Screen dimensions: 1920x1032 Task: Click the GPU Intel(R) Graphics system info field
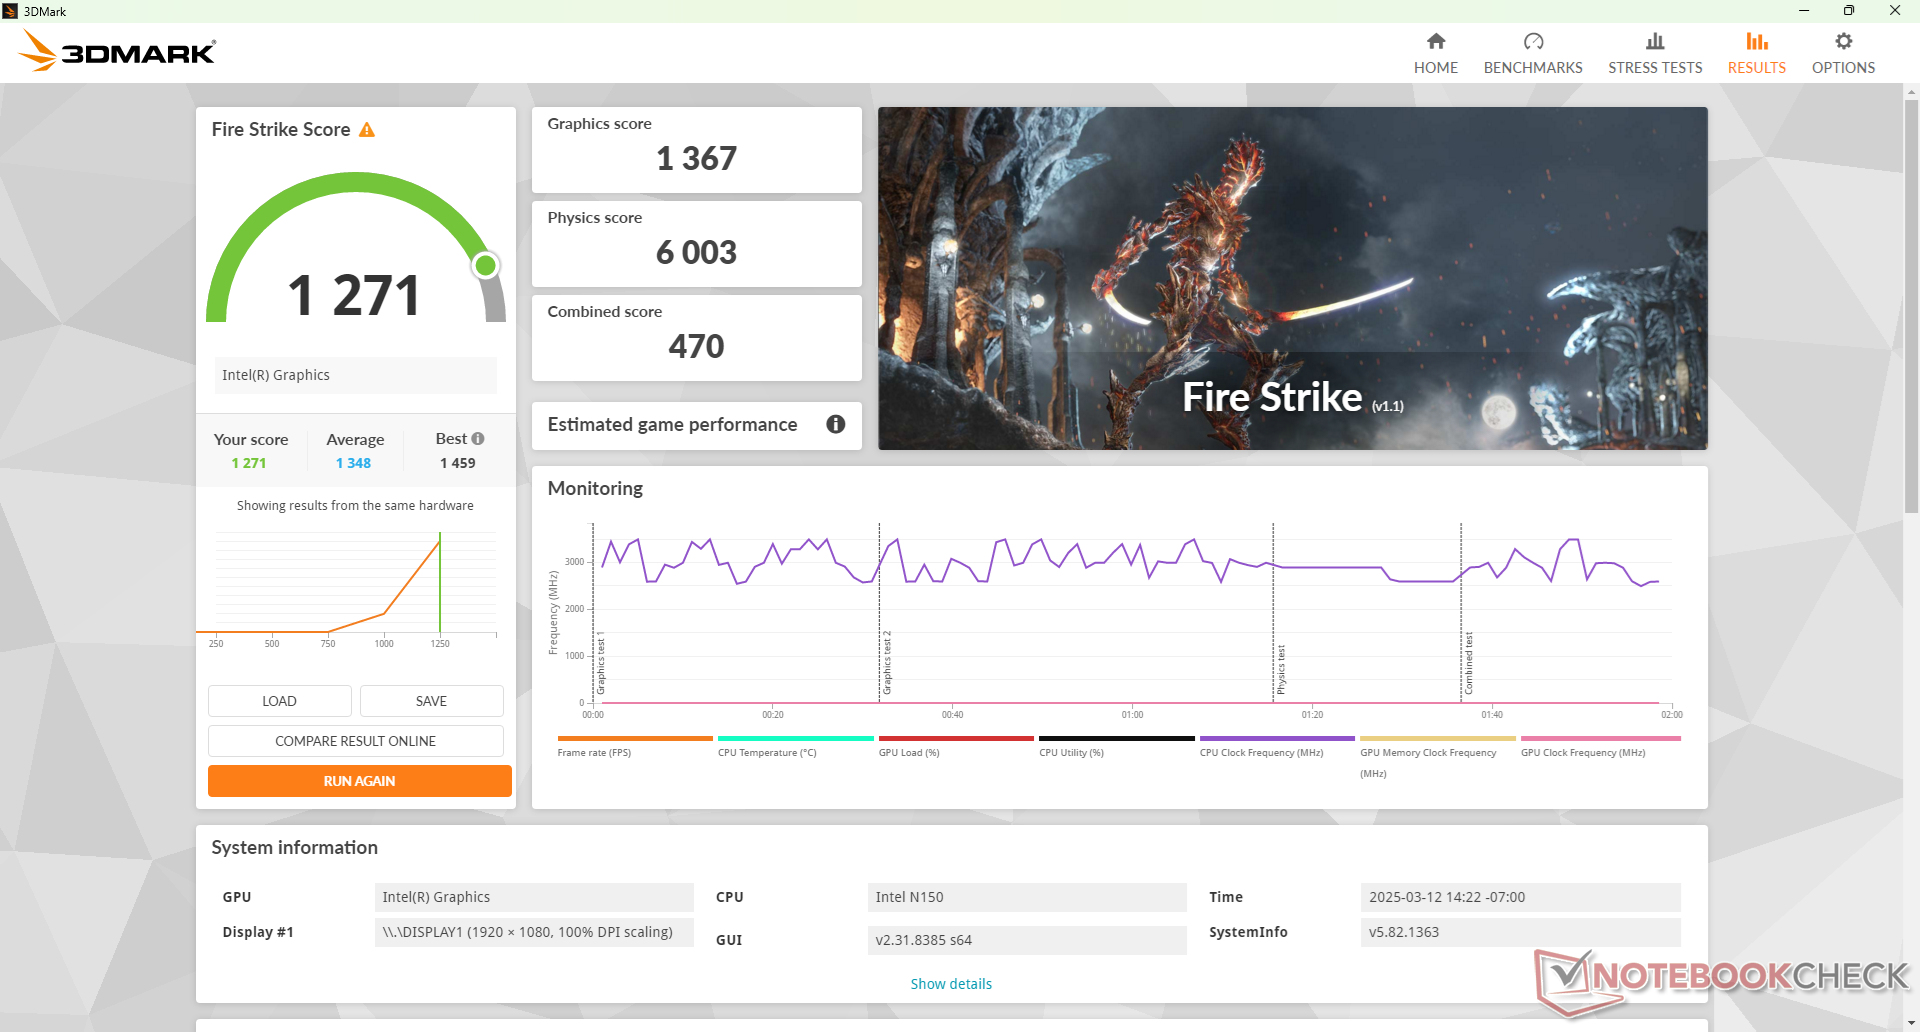[x=534, y=897]
